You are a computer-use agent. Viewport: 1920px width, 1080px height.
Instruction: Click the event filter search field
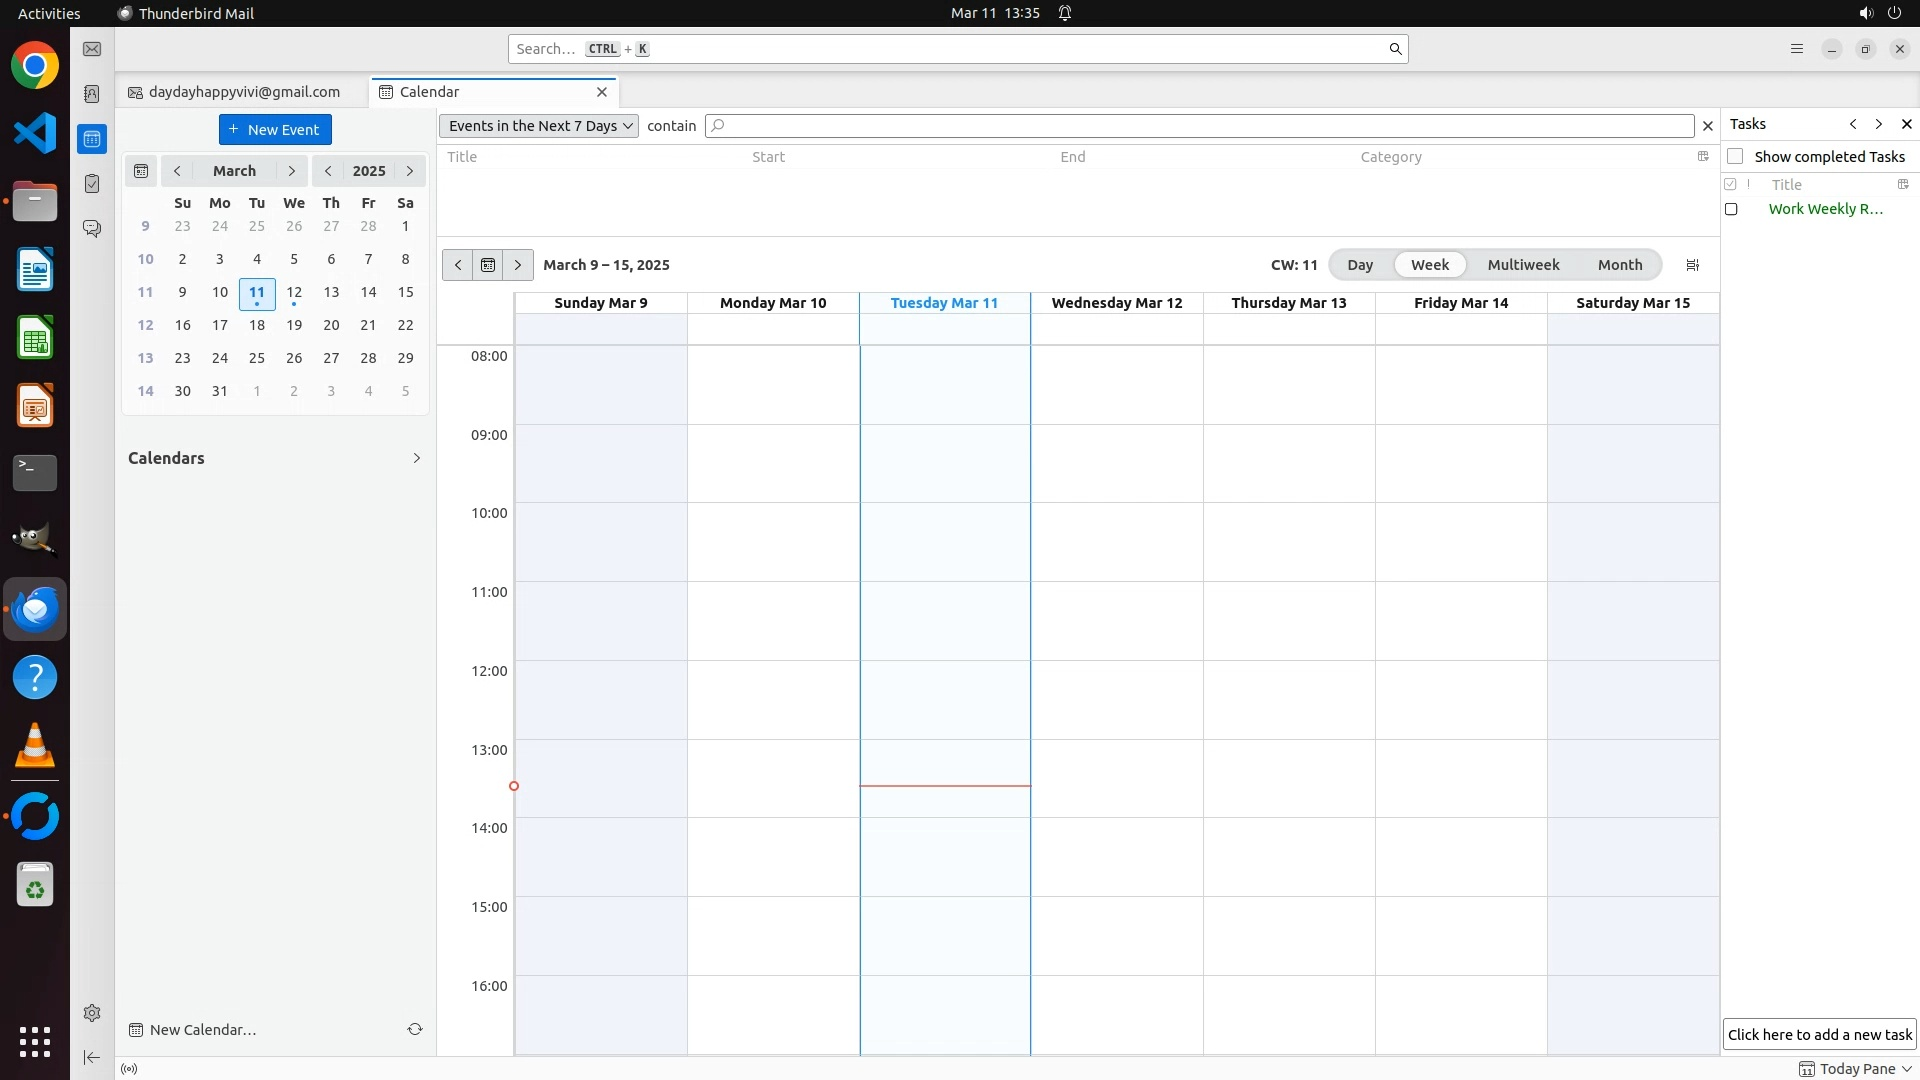[x=1200, y=126]
